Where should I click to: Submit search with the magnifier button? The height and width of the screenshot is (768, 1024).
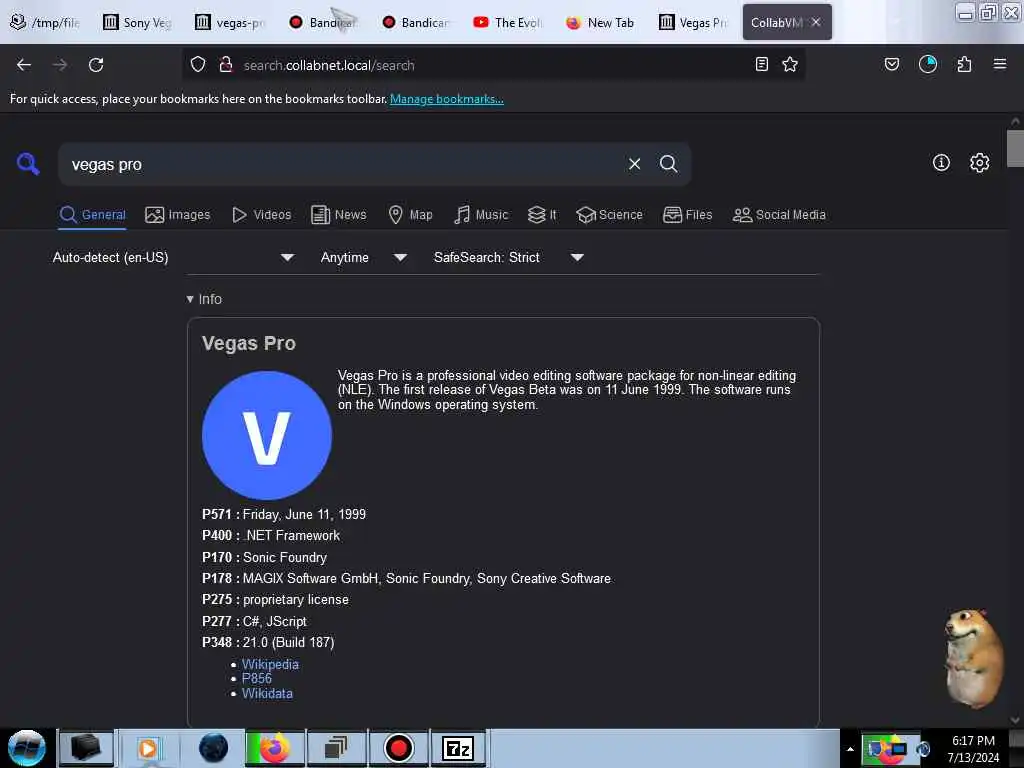(668, 164)
